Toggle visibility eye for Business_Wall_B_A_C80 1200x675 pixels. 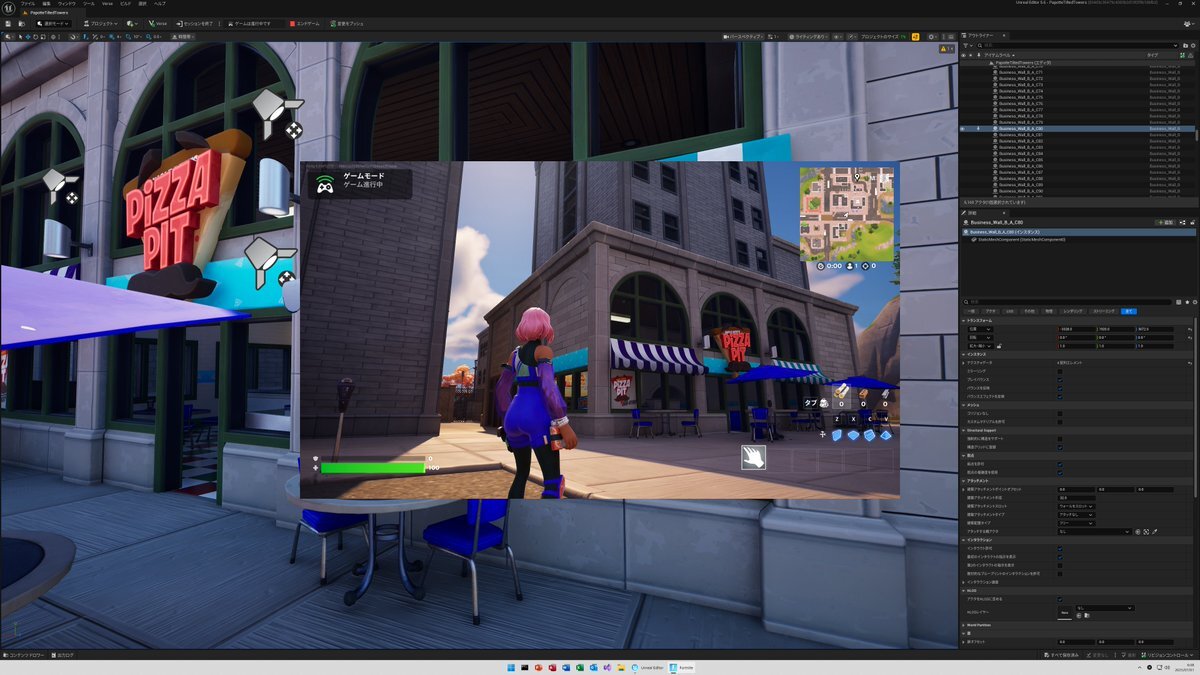[964, 129]
